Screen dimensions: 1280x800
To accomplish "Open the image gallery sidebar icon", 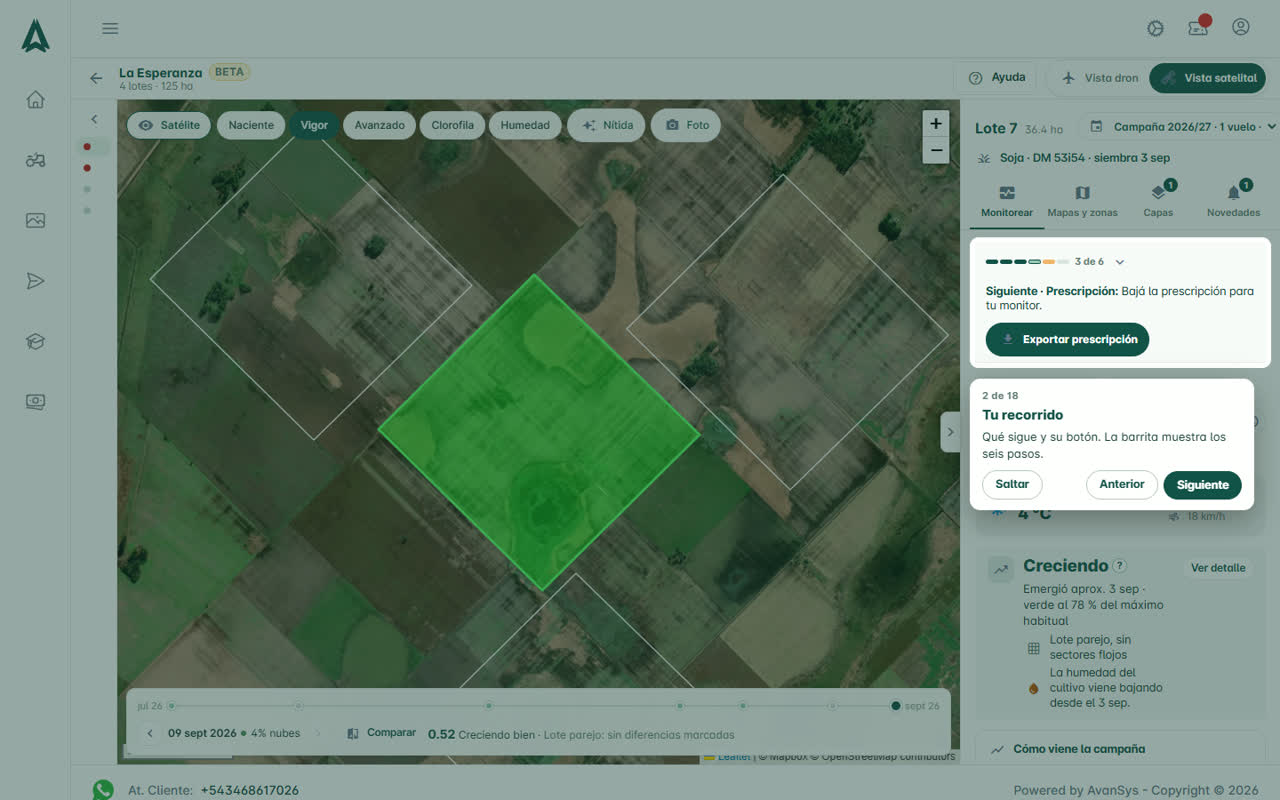I will (x=35, y=220).
